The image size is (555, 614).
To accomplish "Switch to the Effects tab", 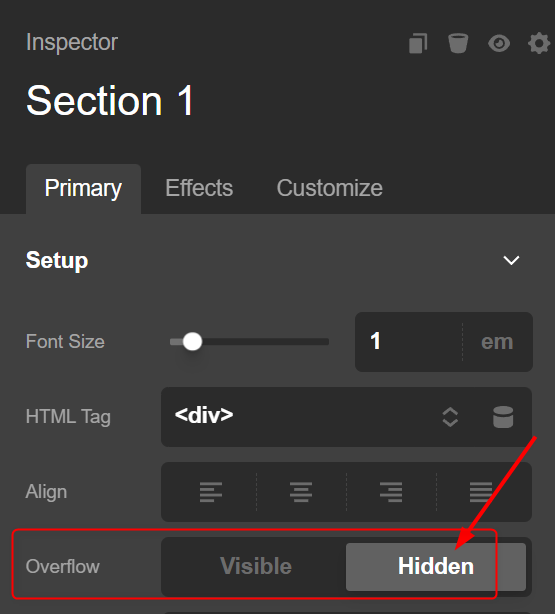I will (x=199, y=188).
